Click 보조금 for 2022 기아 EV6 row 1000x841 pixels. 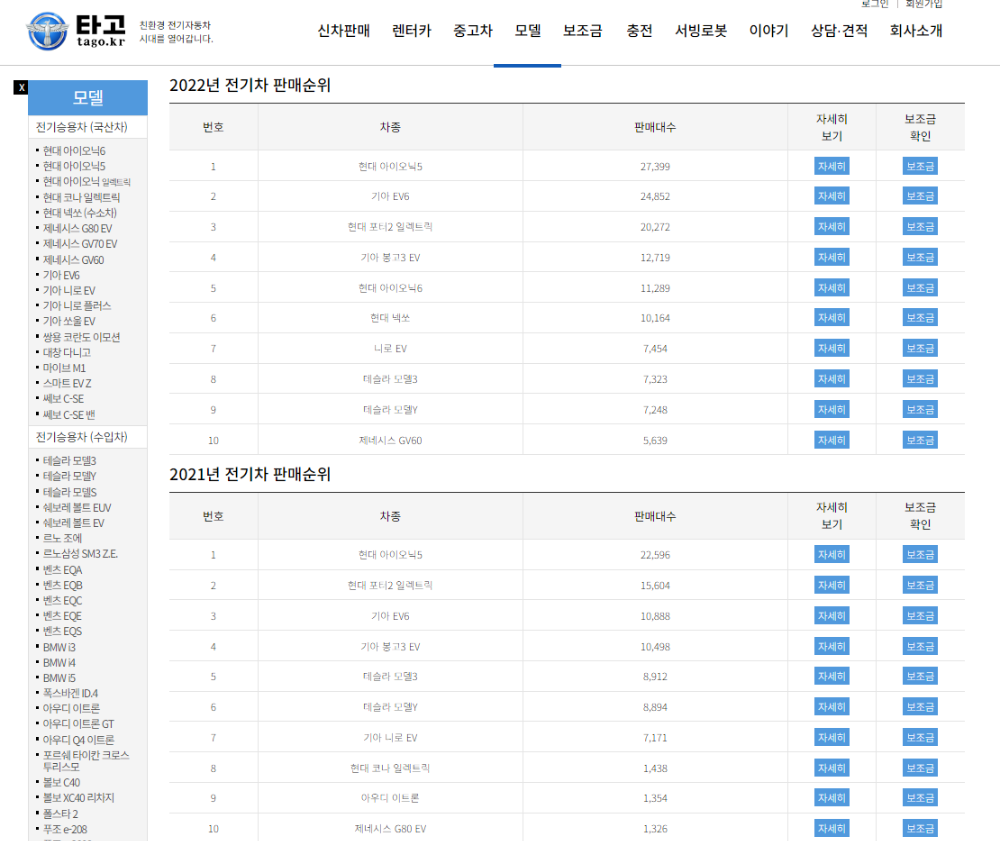coord(920,196)
